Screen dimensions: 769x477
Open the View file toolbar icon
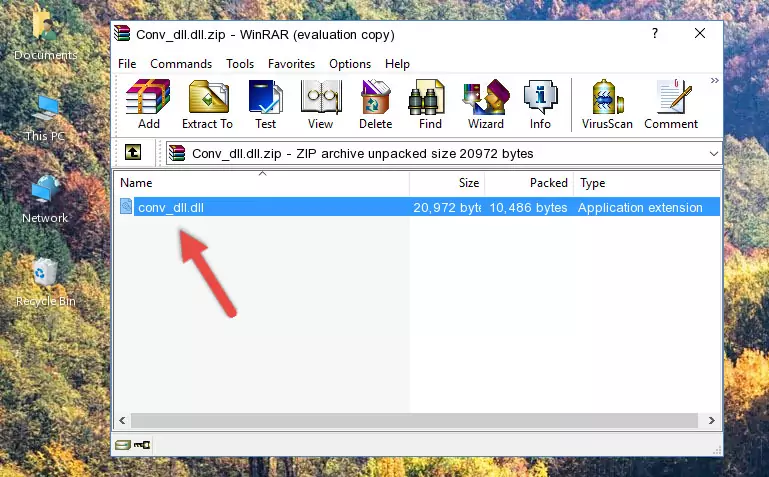321,103
